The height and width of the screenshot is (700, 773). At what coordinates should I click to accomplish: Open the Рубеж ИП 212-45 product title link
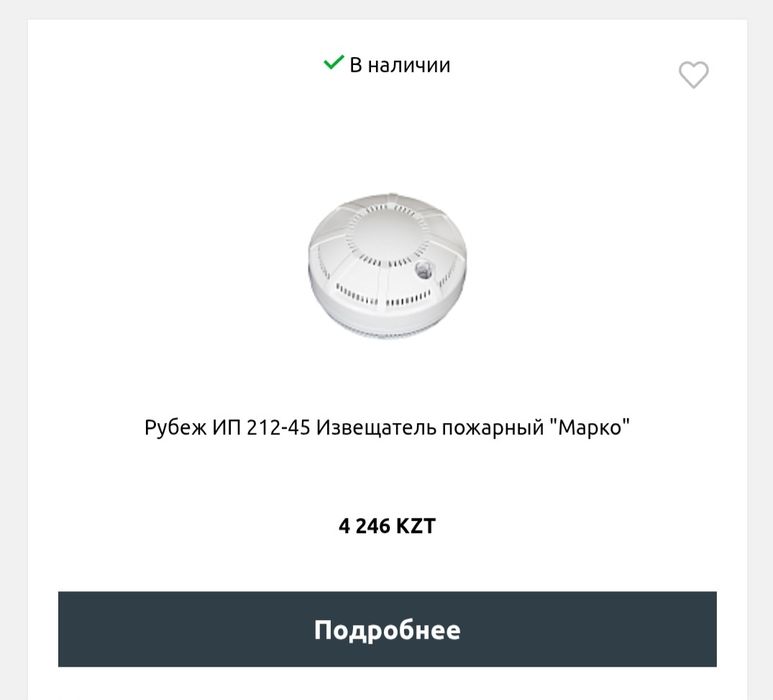point(387,428)
